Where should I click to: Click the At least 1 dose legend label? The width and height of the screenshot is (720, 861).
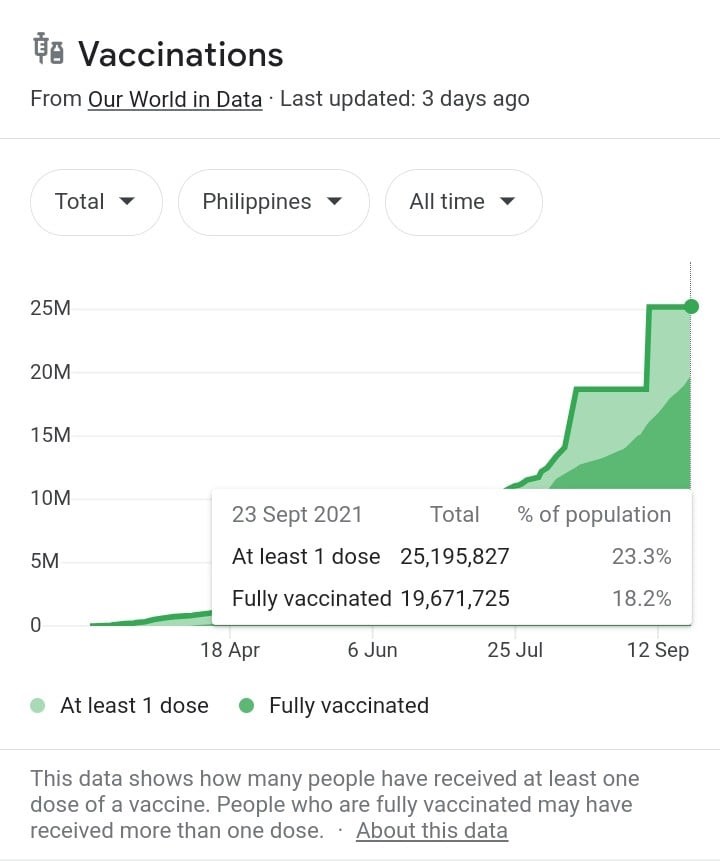(x=134, y=706)
